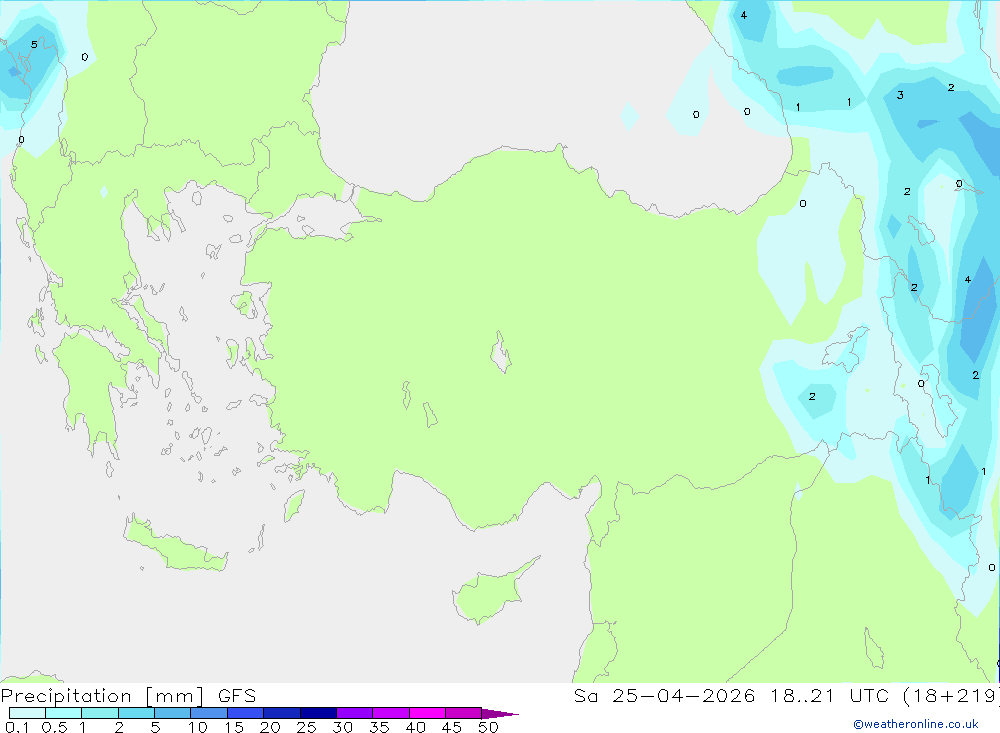The width and height of the screenshot is (1000, 733).
Task: Click the 30 to 35 mm purple legend box
Action: click(355, 713)
